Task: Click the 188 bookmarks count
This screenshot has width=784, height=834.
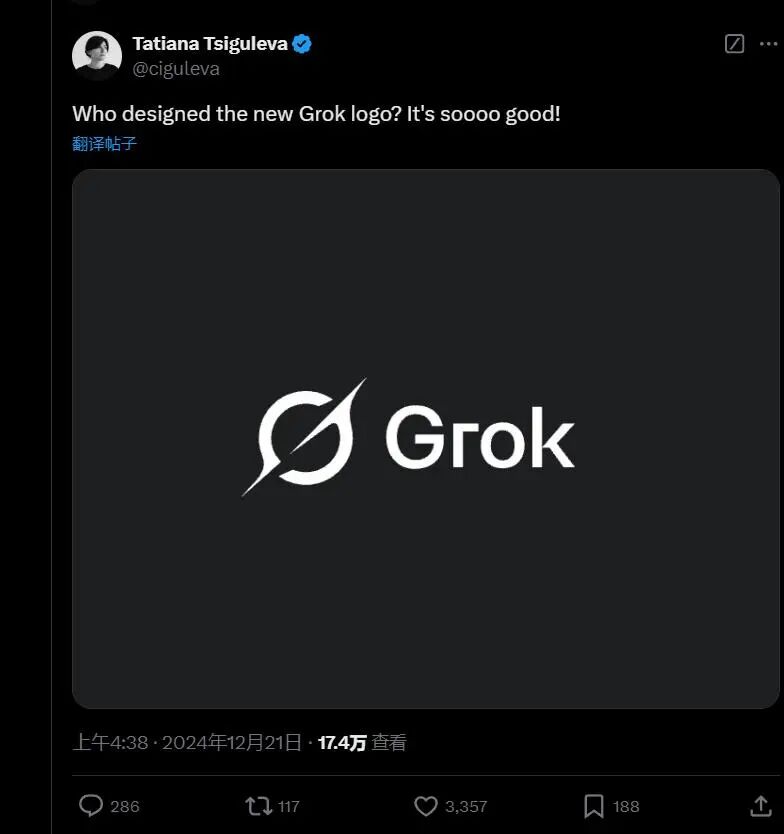Action: pos(626,806)
